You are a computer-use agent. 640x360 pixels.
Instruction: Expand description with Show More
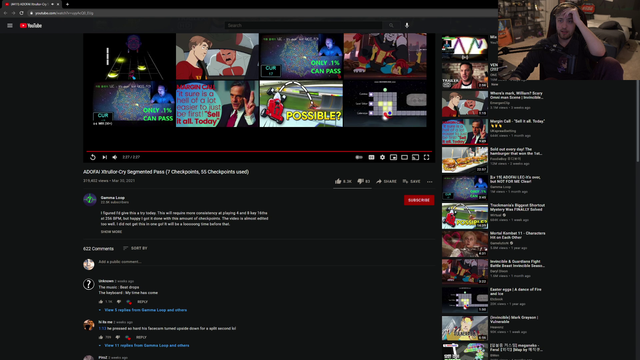(x=111, y=232)
